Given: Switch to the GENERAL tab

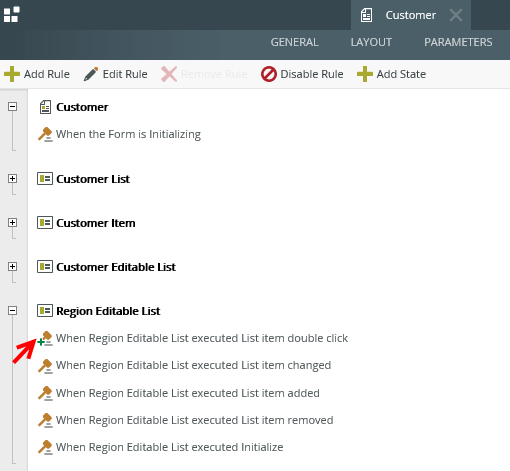Looking at the screenshot, I should pos(294,42).
